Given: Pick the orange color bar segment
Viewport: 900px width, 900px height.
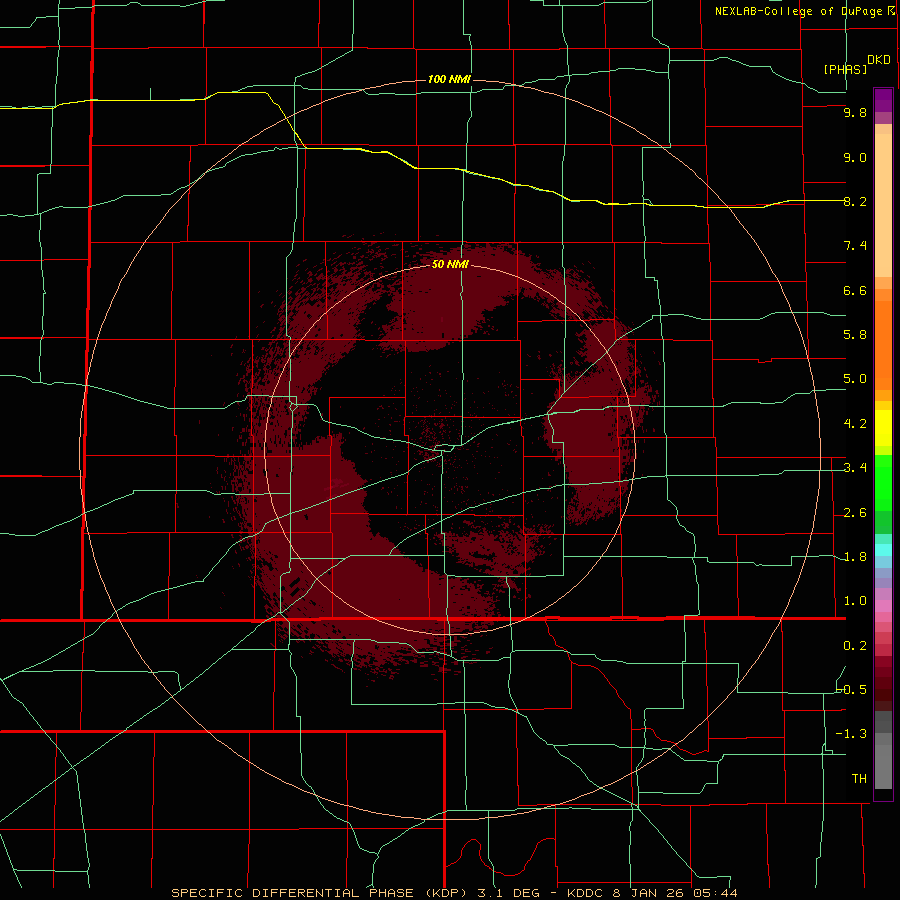Looking at the screenshot, I should 883,346.
